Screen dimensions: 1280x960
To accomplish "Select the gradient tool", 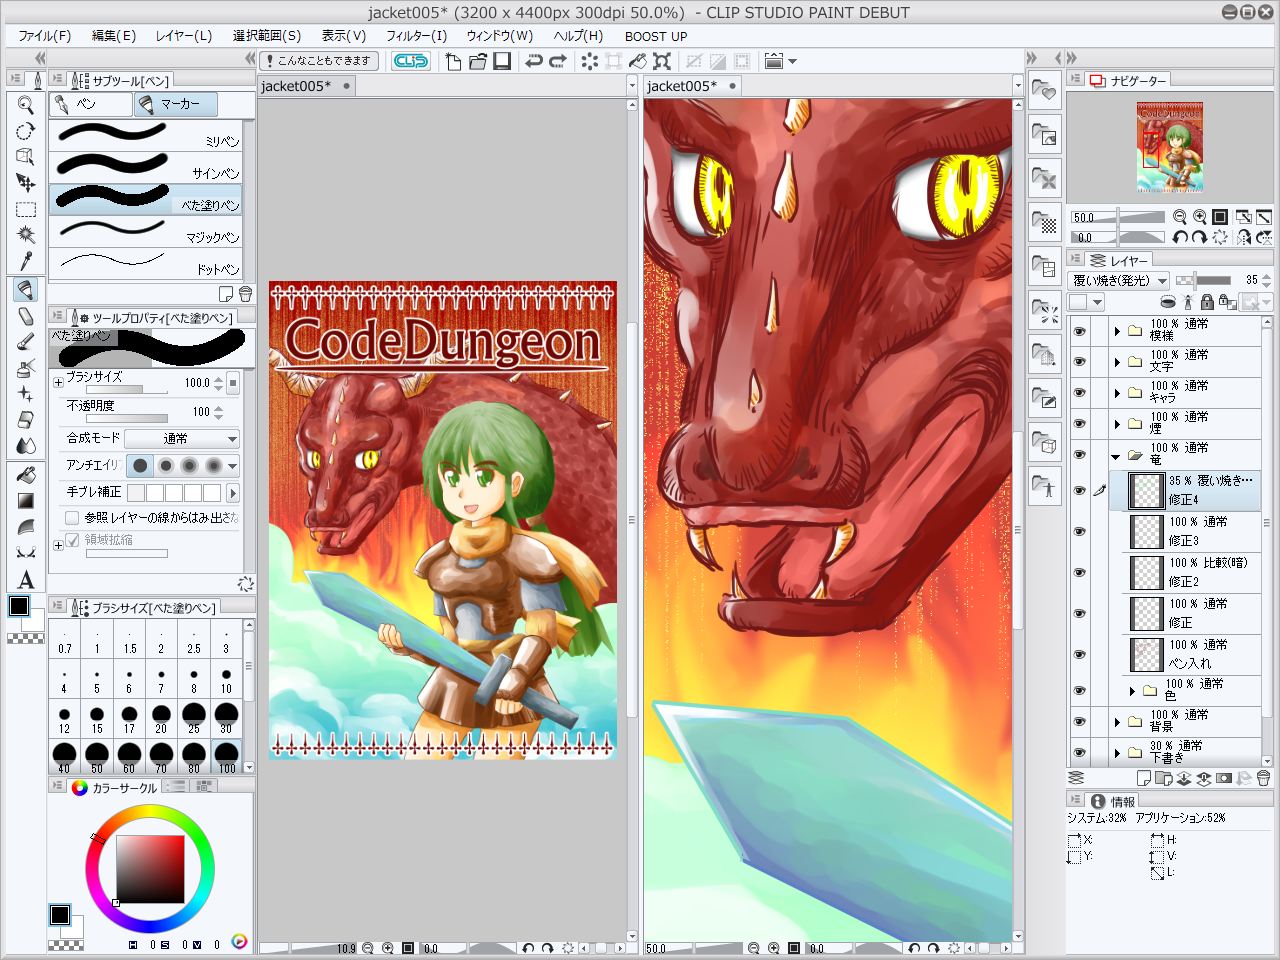I will (x=26, y=501).
